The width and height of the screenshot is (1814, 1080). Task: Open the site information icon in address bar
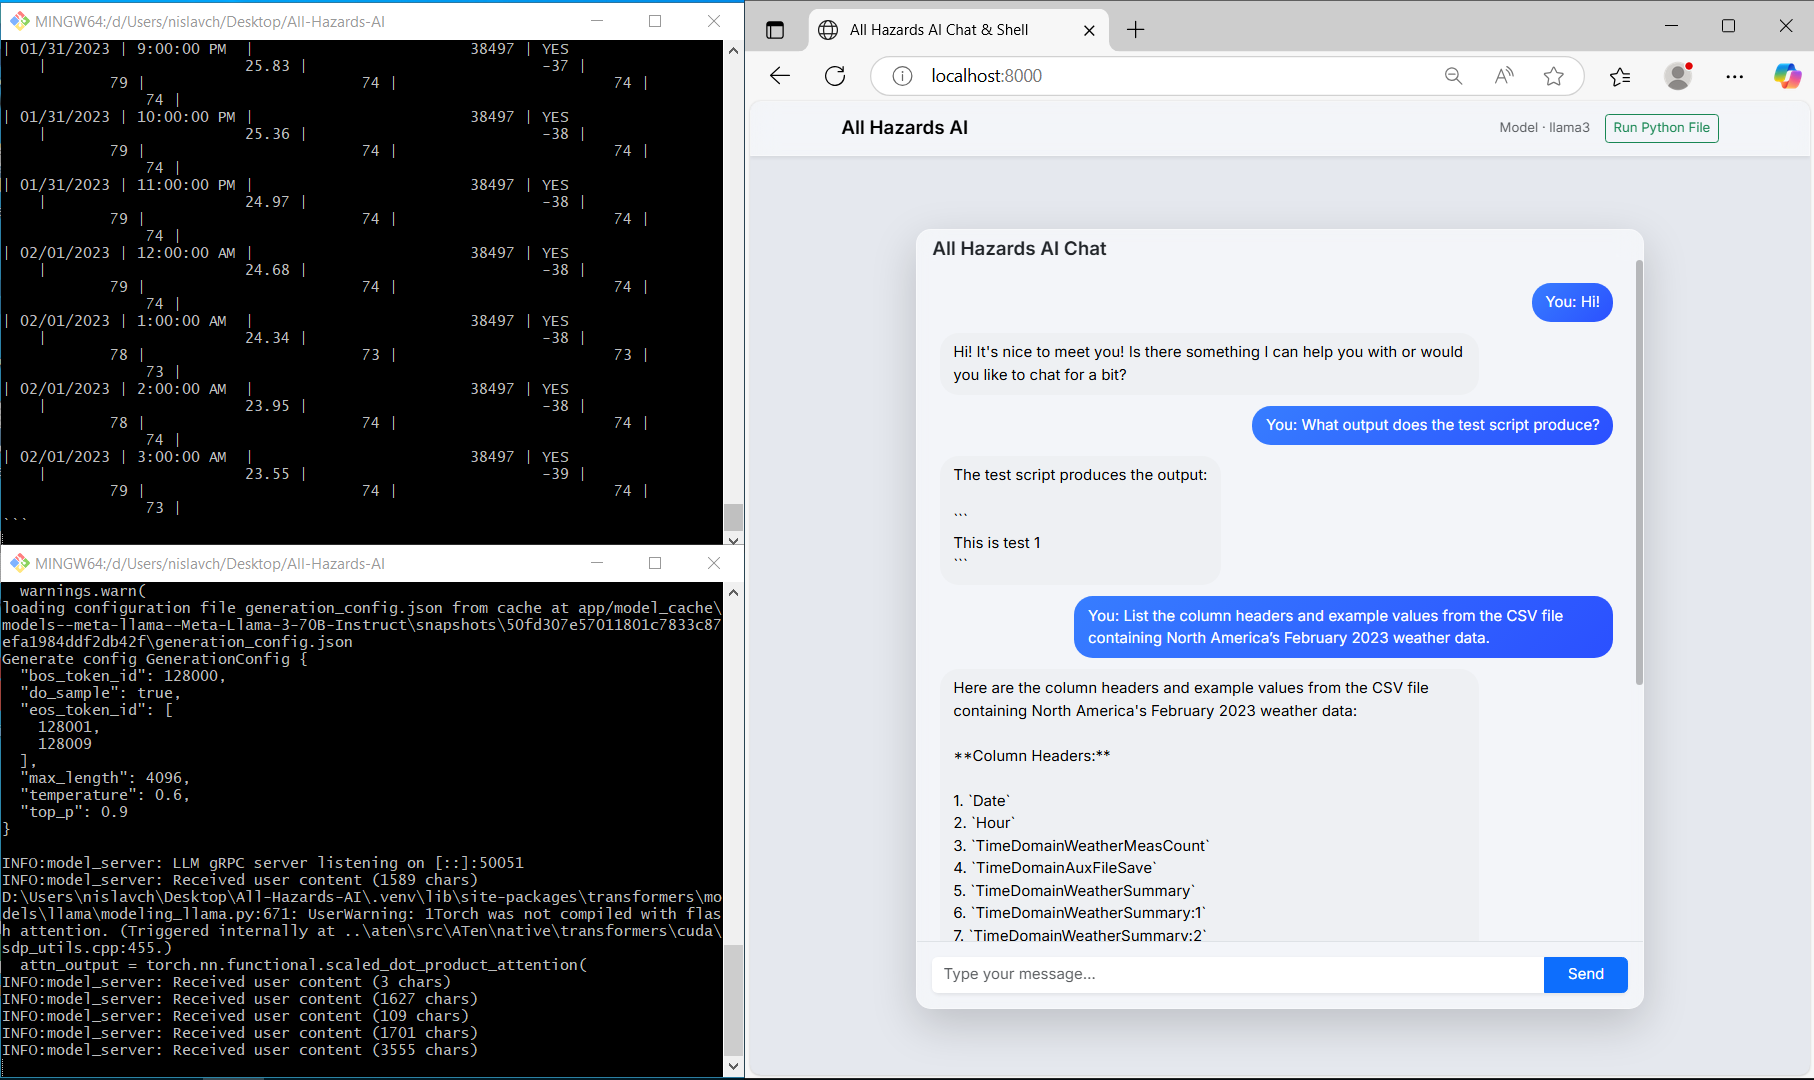click(x=902, y=76)
